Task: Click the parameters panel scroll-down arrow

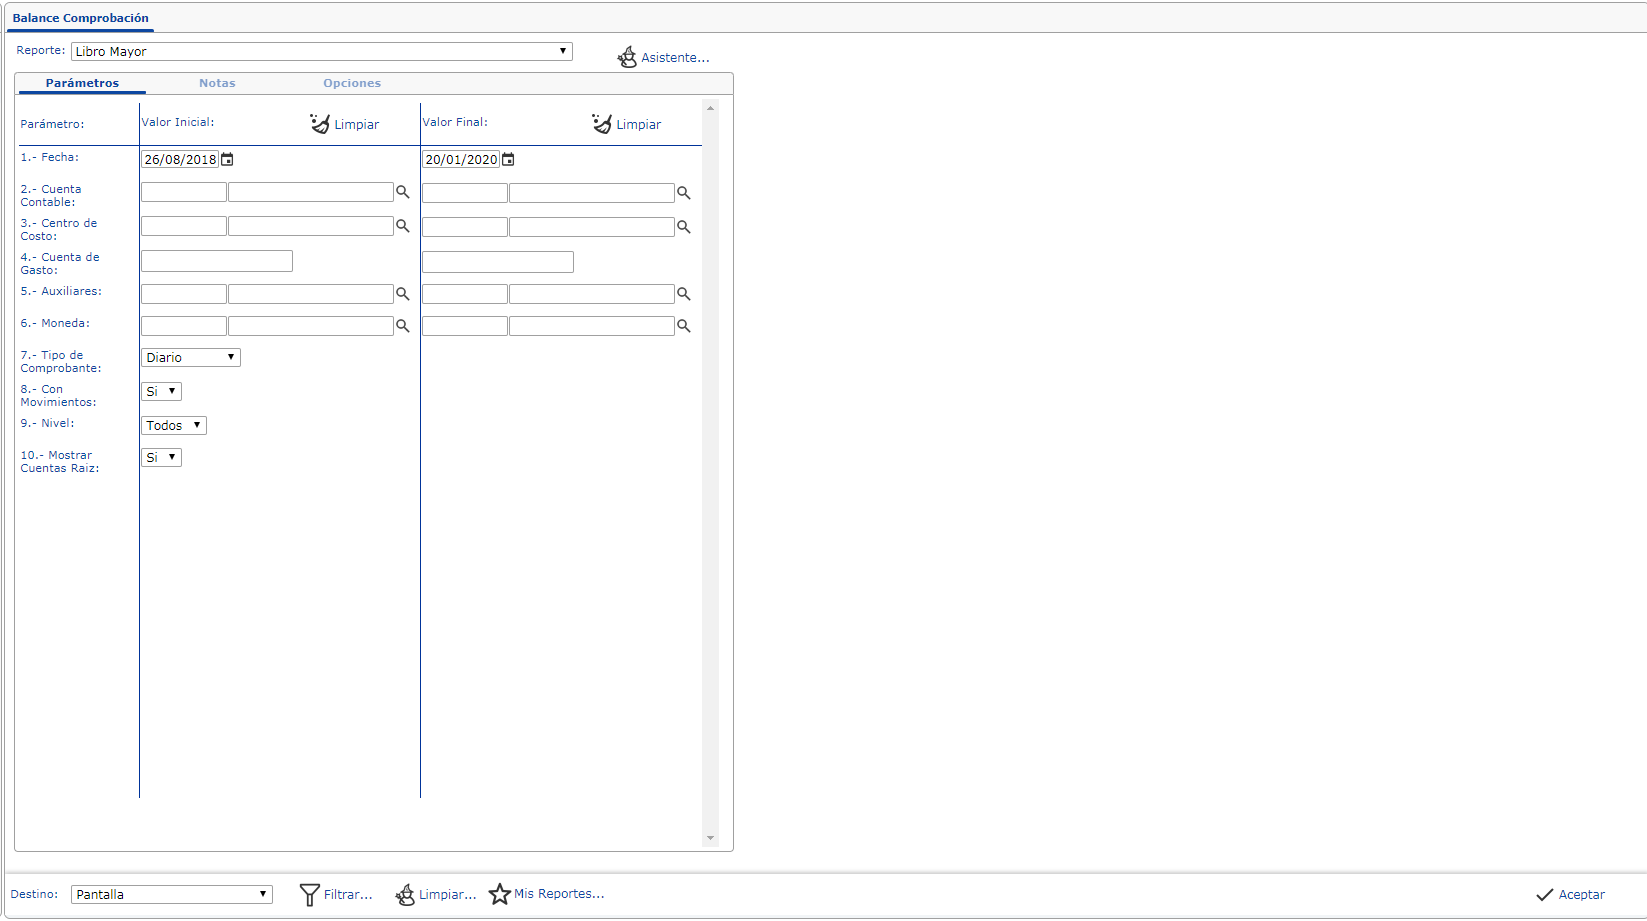Action: (x=711, y=838)
